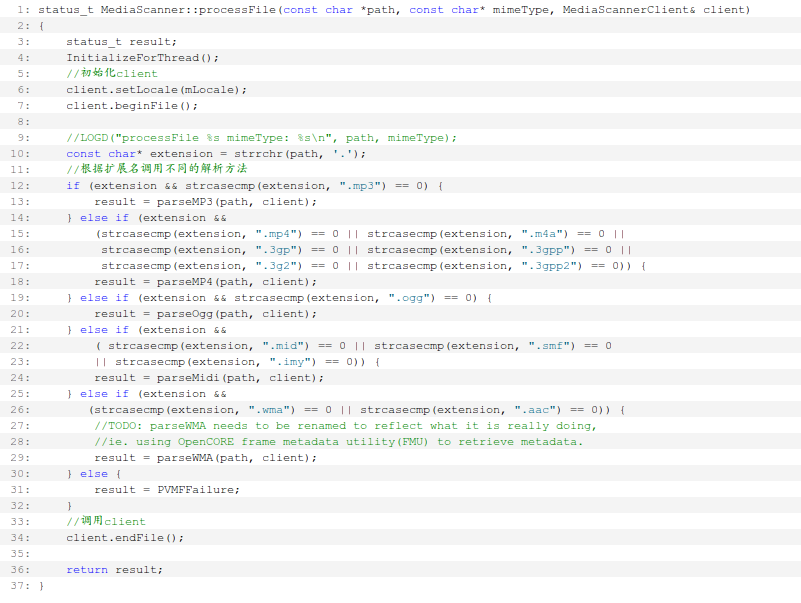This screenshot has width=801, height=603.
Task: Click the //TODO: parseWMA comment on line 27
Action: [345, 426]
